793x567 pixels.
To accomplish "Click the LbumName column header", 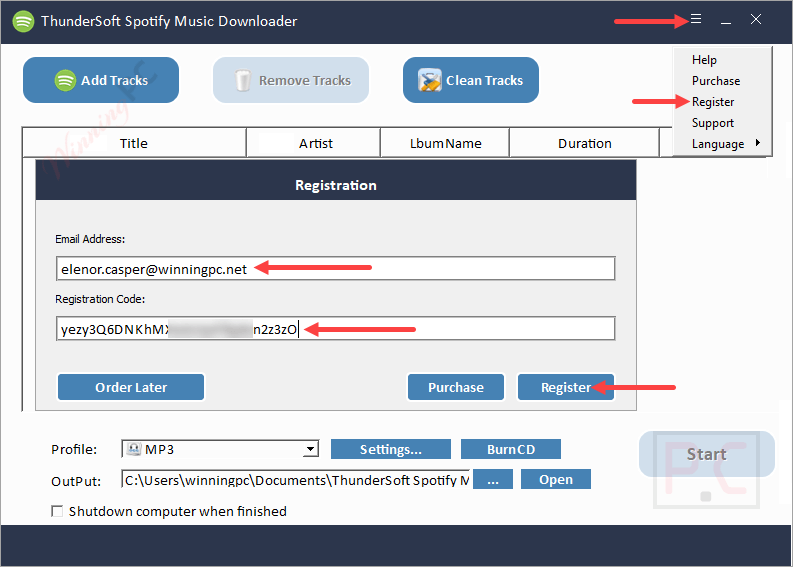I will (x=445, y=143).
